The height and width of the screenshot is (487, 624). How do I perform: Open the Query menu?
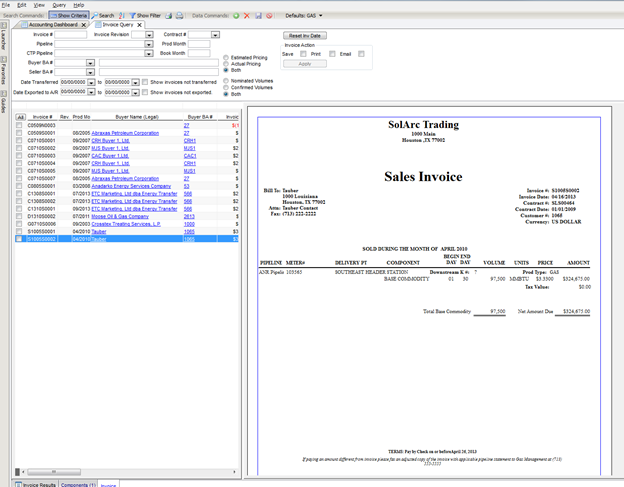click(x=59, y=5)
